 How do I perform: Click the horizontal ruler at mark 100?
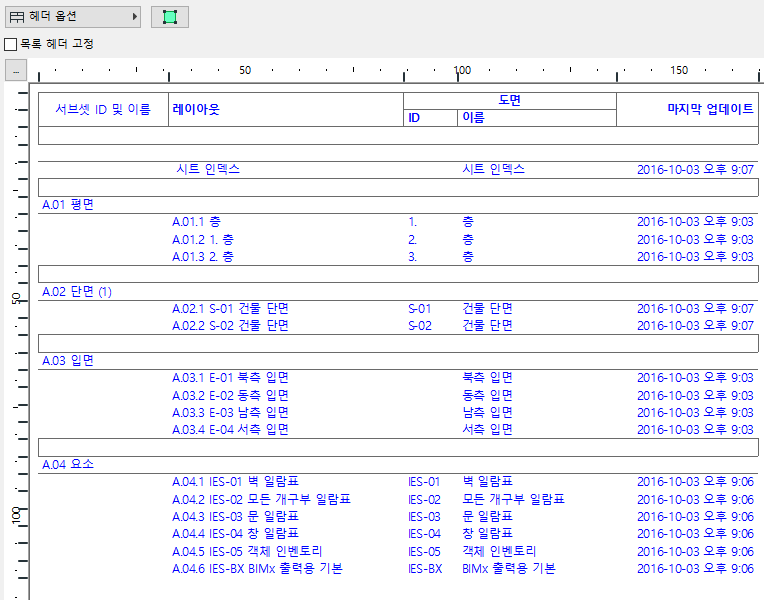tap(462, 71)
